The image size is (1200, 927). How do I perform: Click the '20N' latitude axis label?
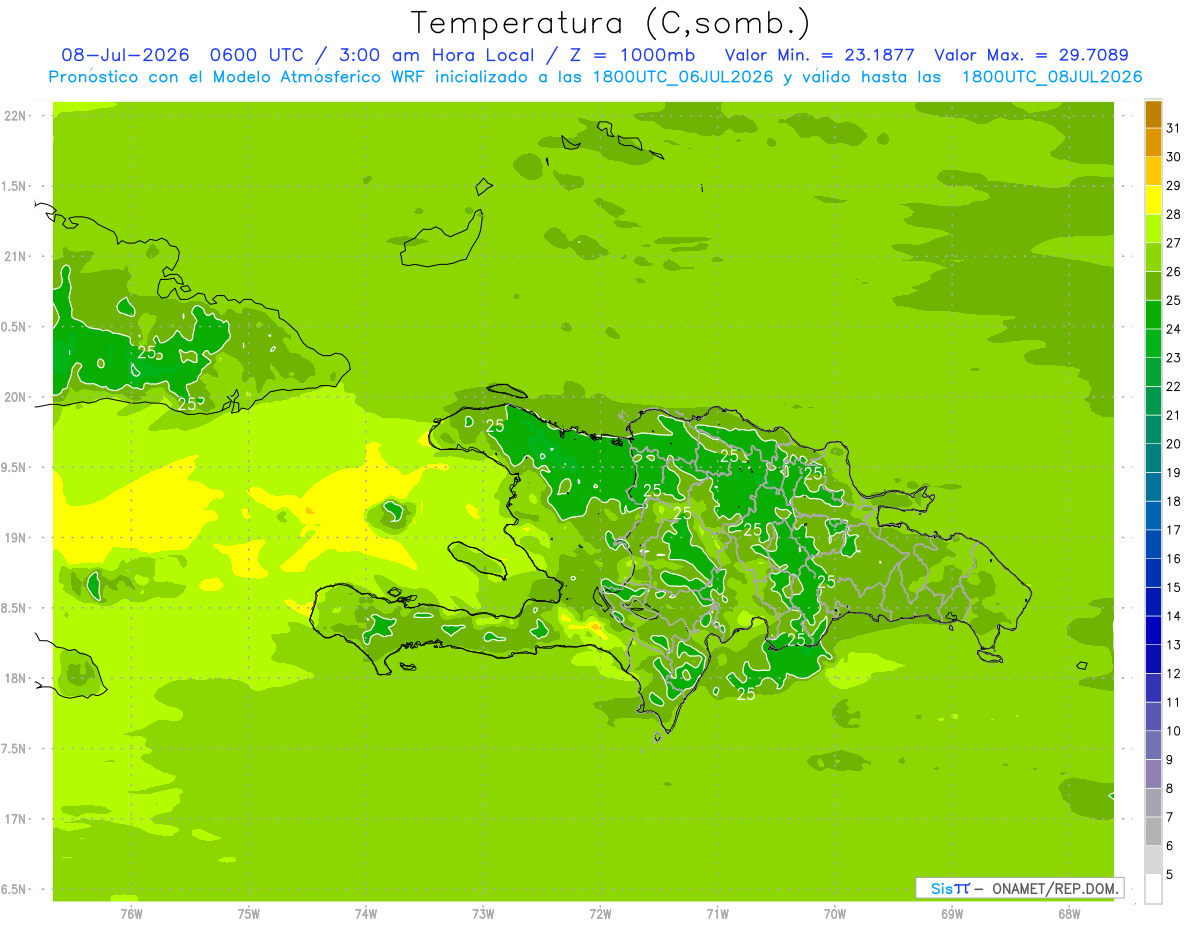[16, 397]
